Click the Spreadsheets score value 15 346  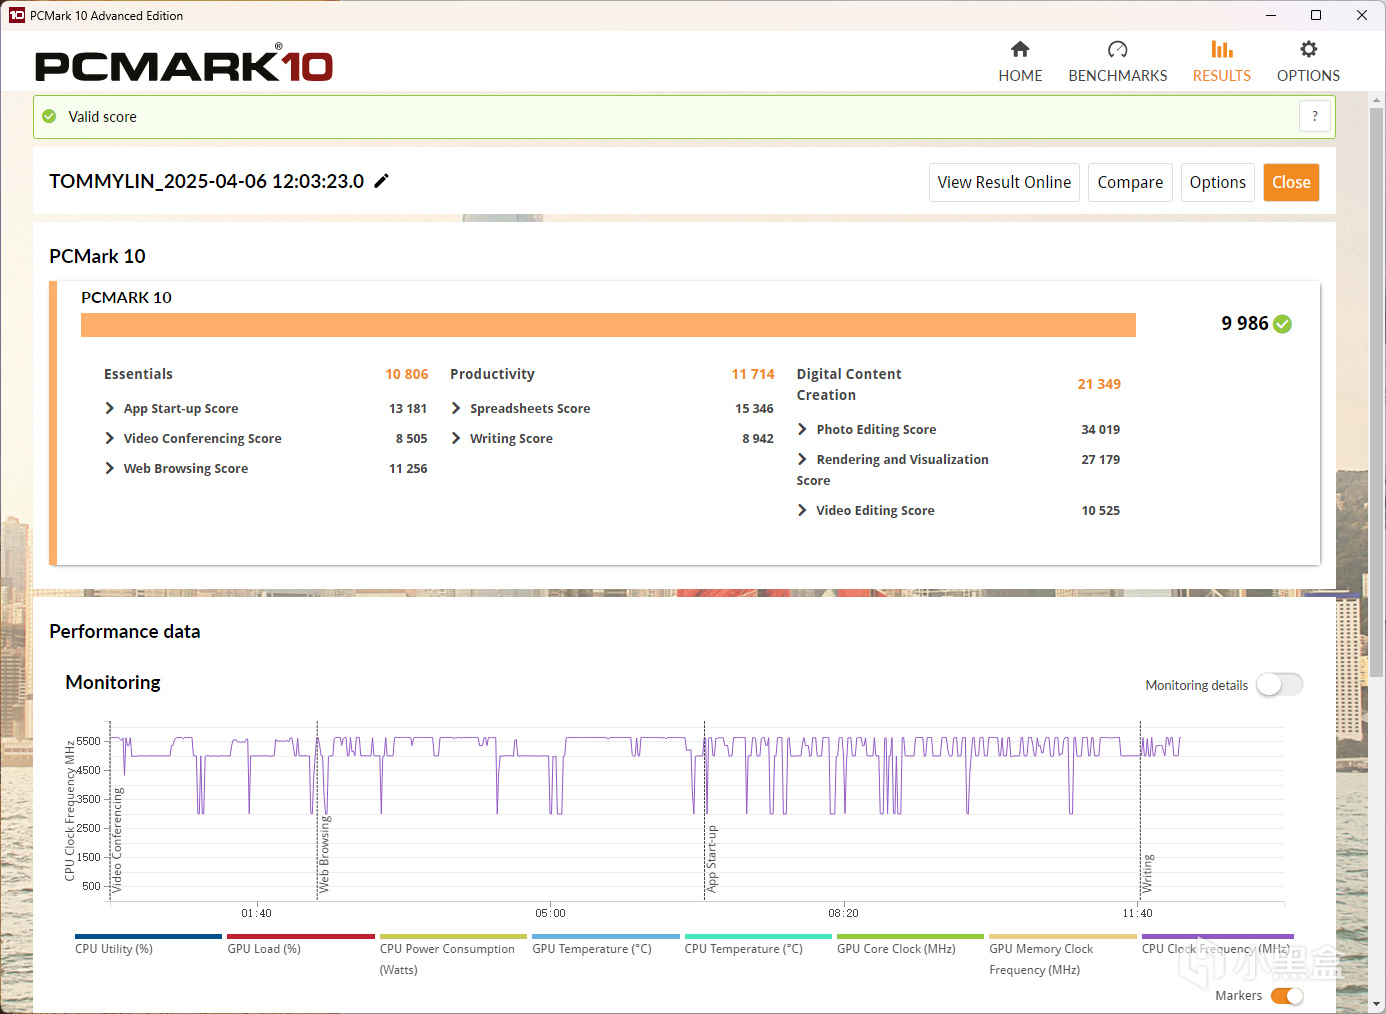tap(754, 409)
